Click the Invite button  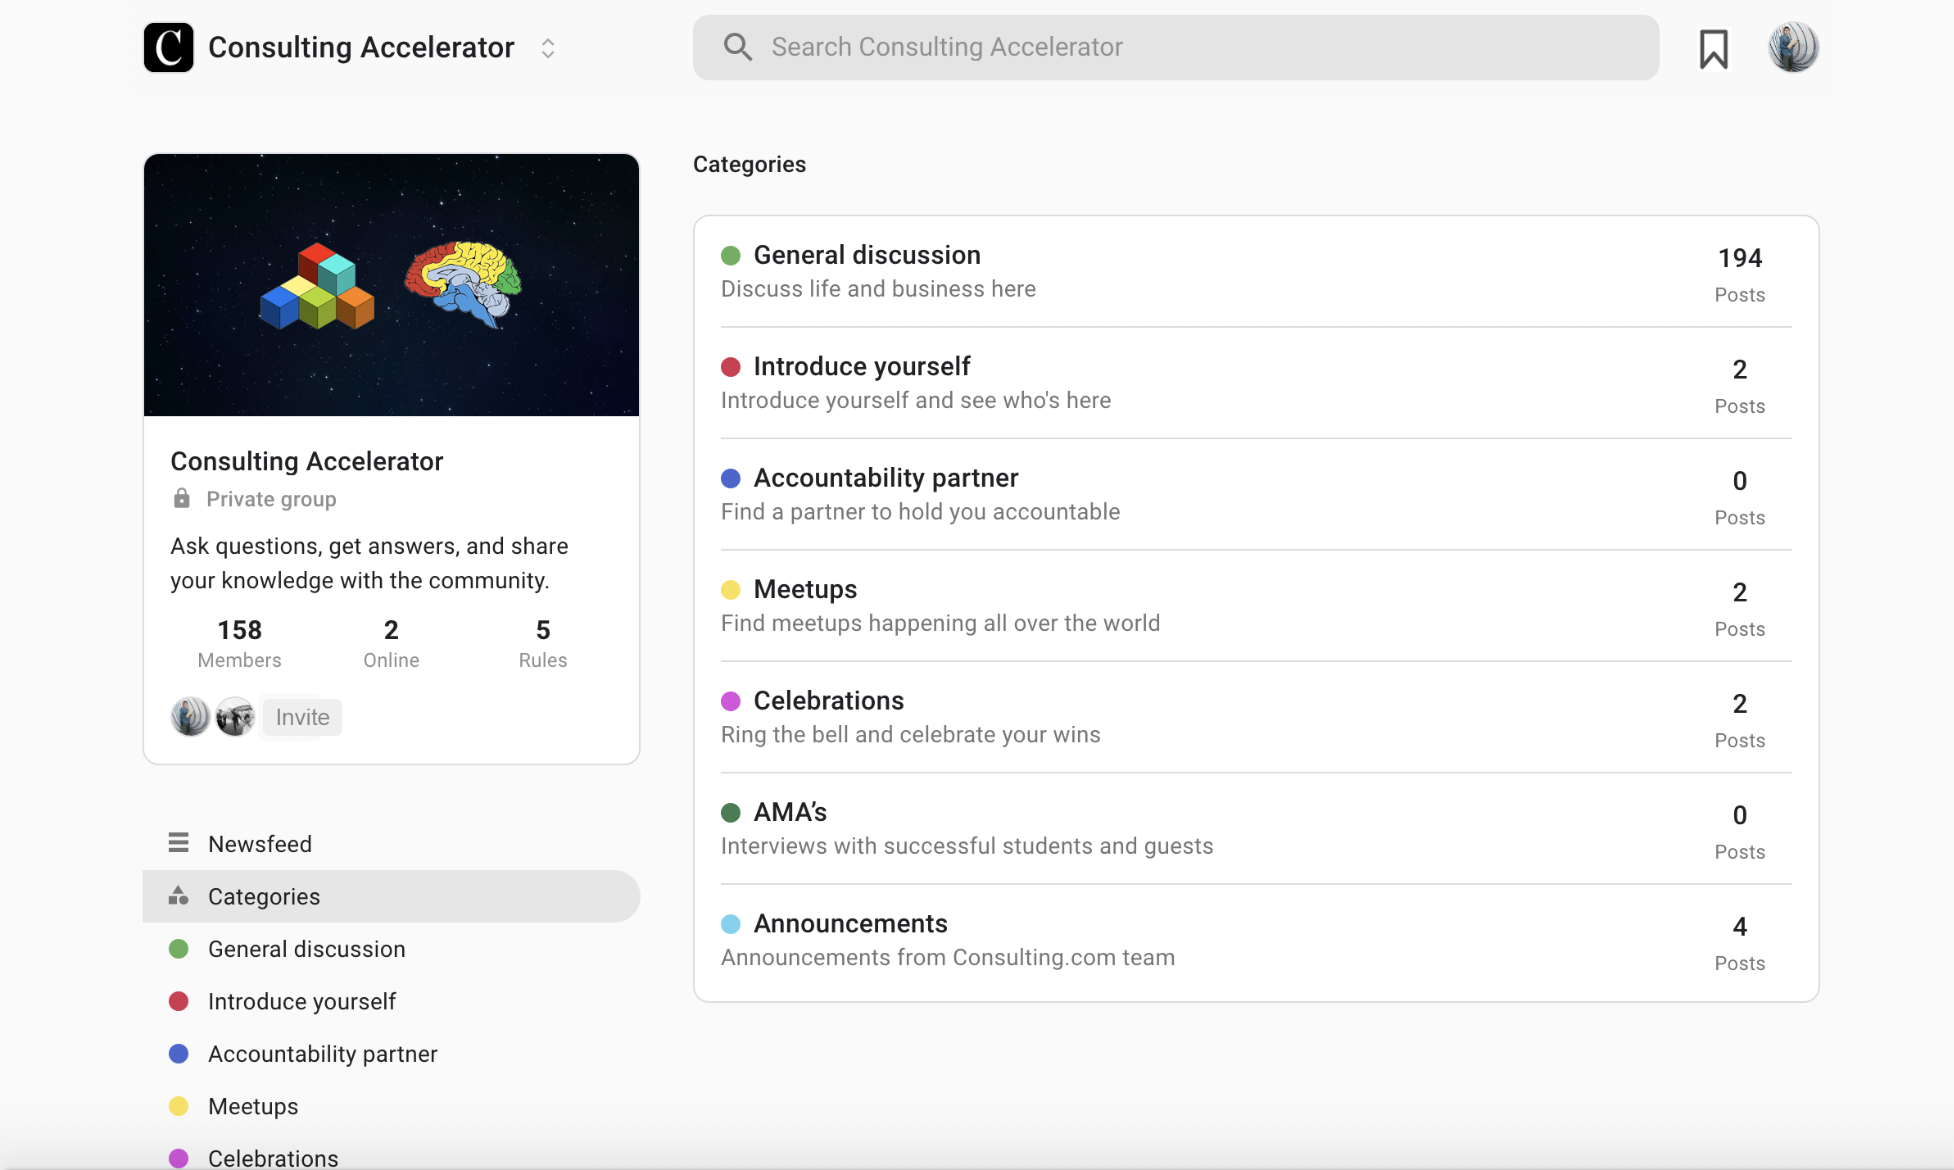click(x=301, y=716)
